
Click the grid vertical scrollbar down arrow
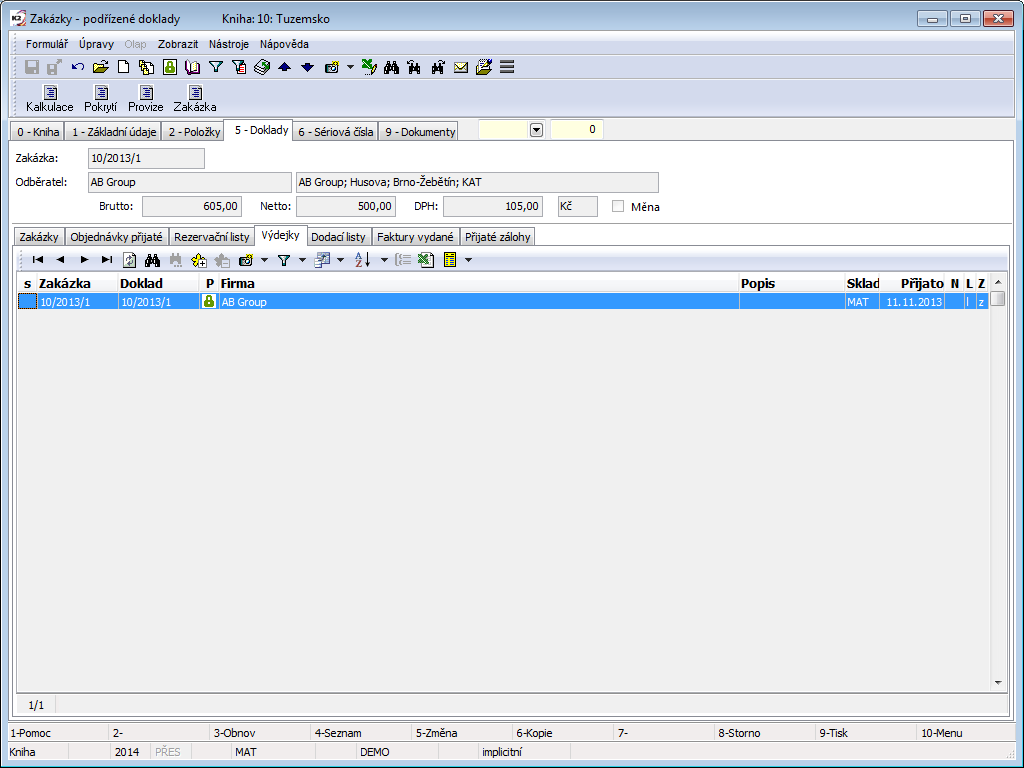coord(998,682)
